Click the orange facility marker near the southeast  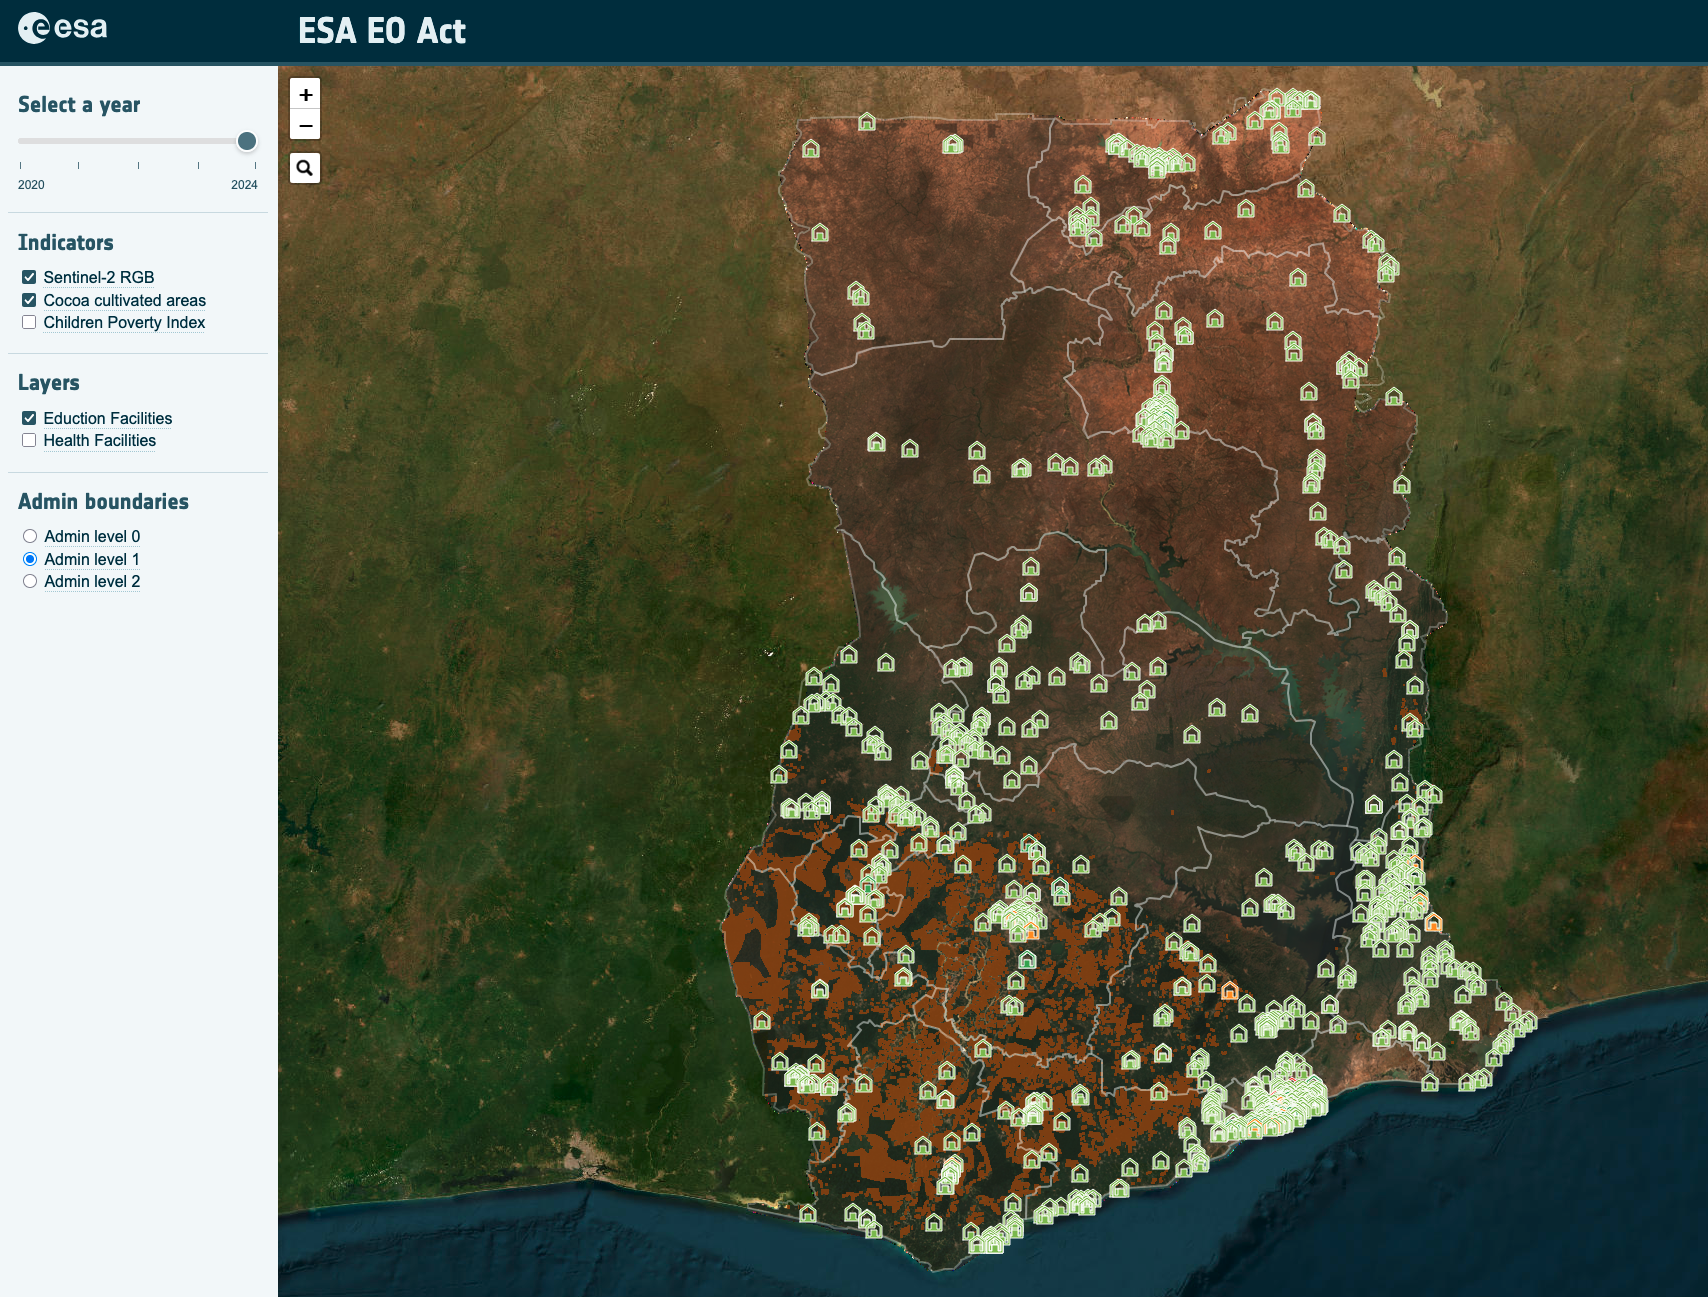tap(1433, 922)
